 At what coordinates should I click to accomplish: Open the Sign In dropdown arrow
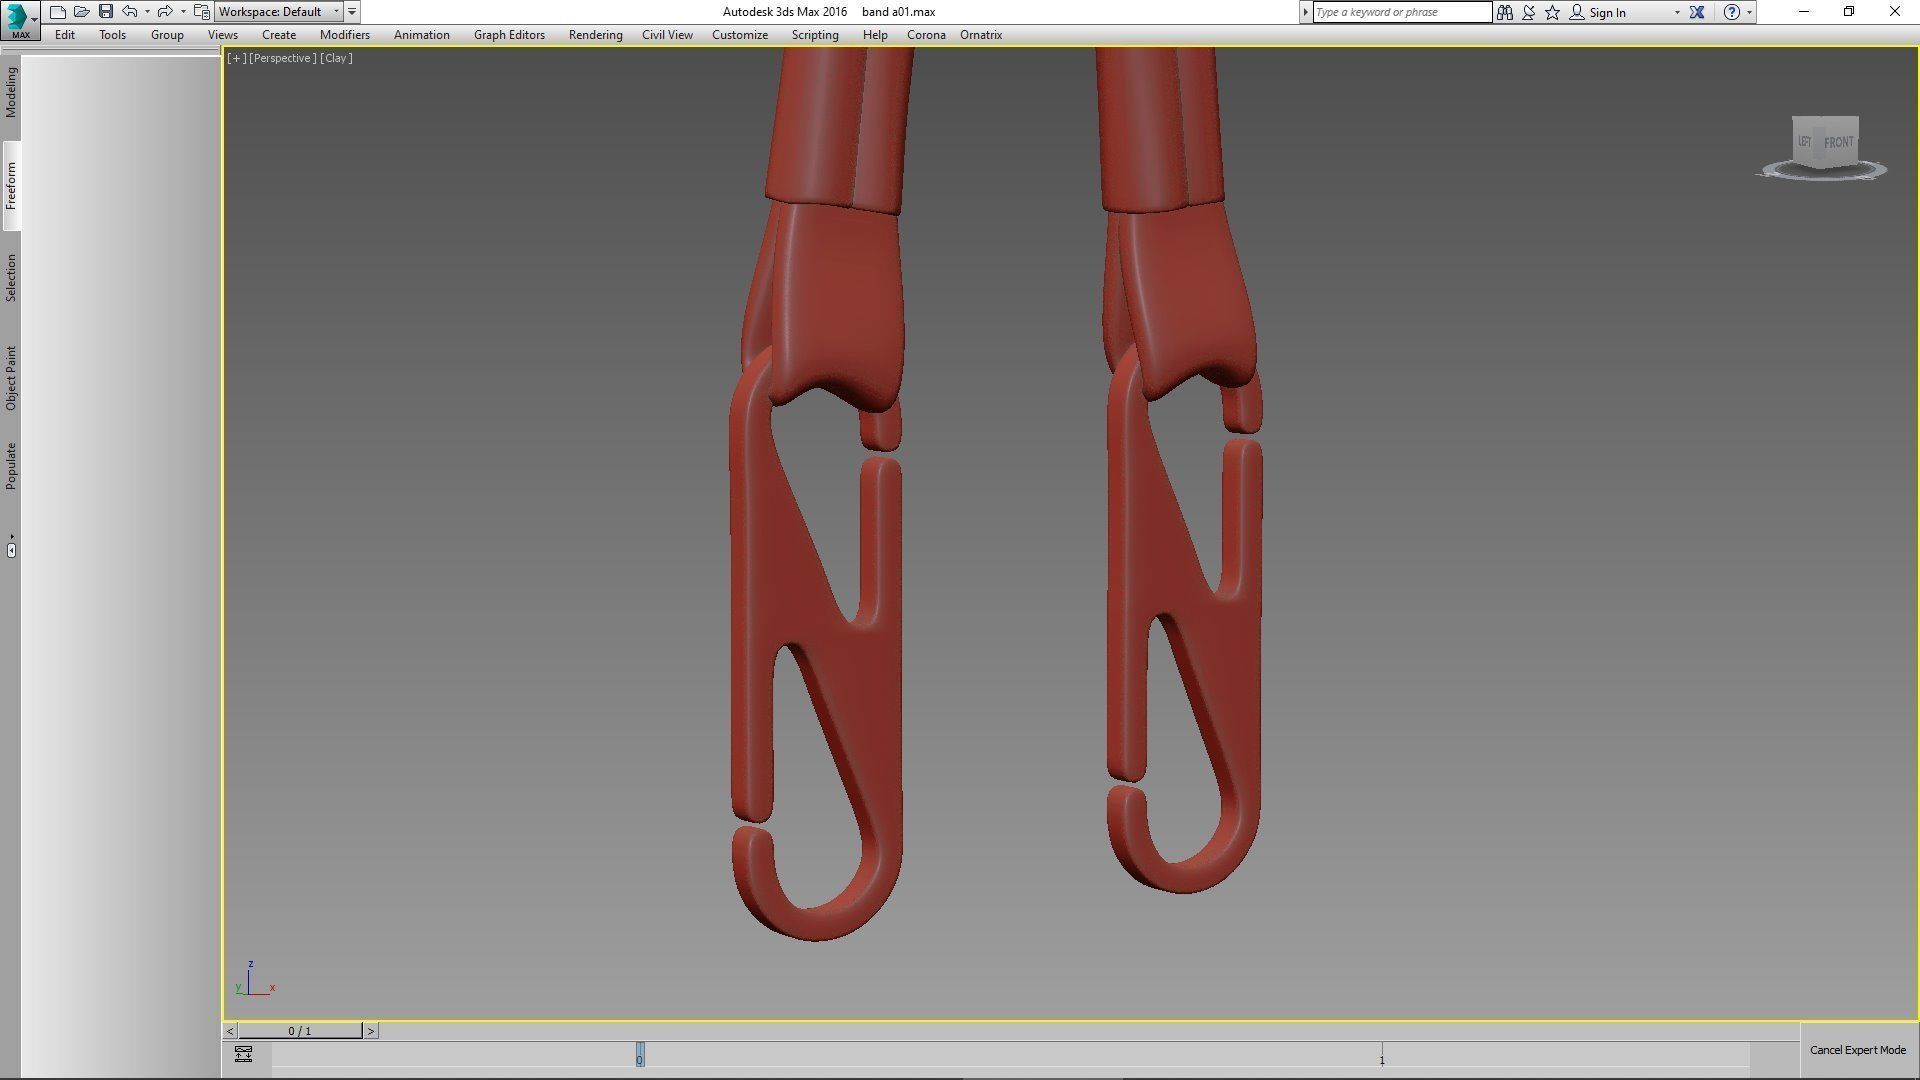[1677, 12]
